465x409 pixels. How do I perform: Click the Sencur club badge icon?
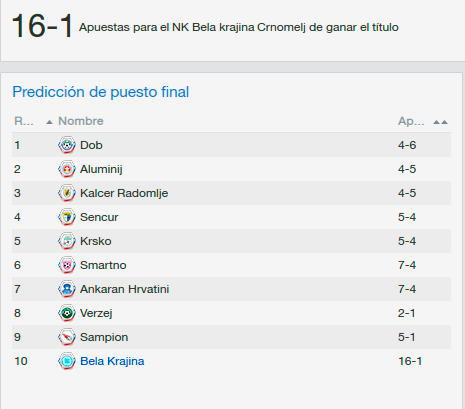(x=67, y=217)
